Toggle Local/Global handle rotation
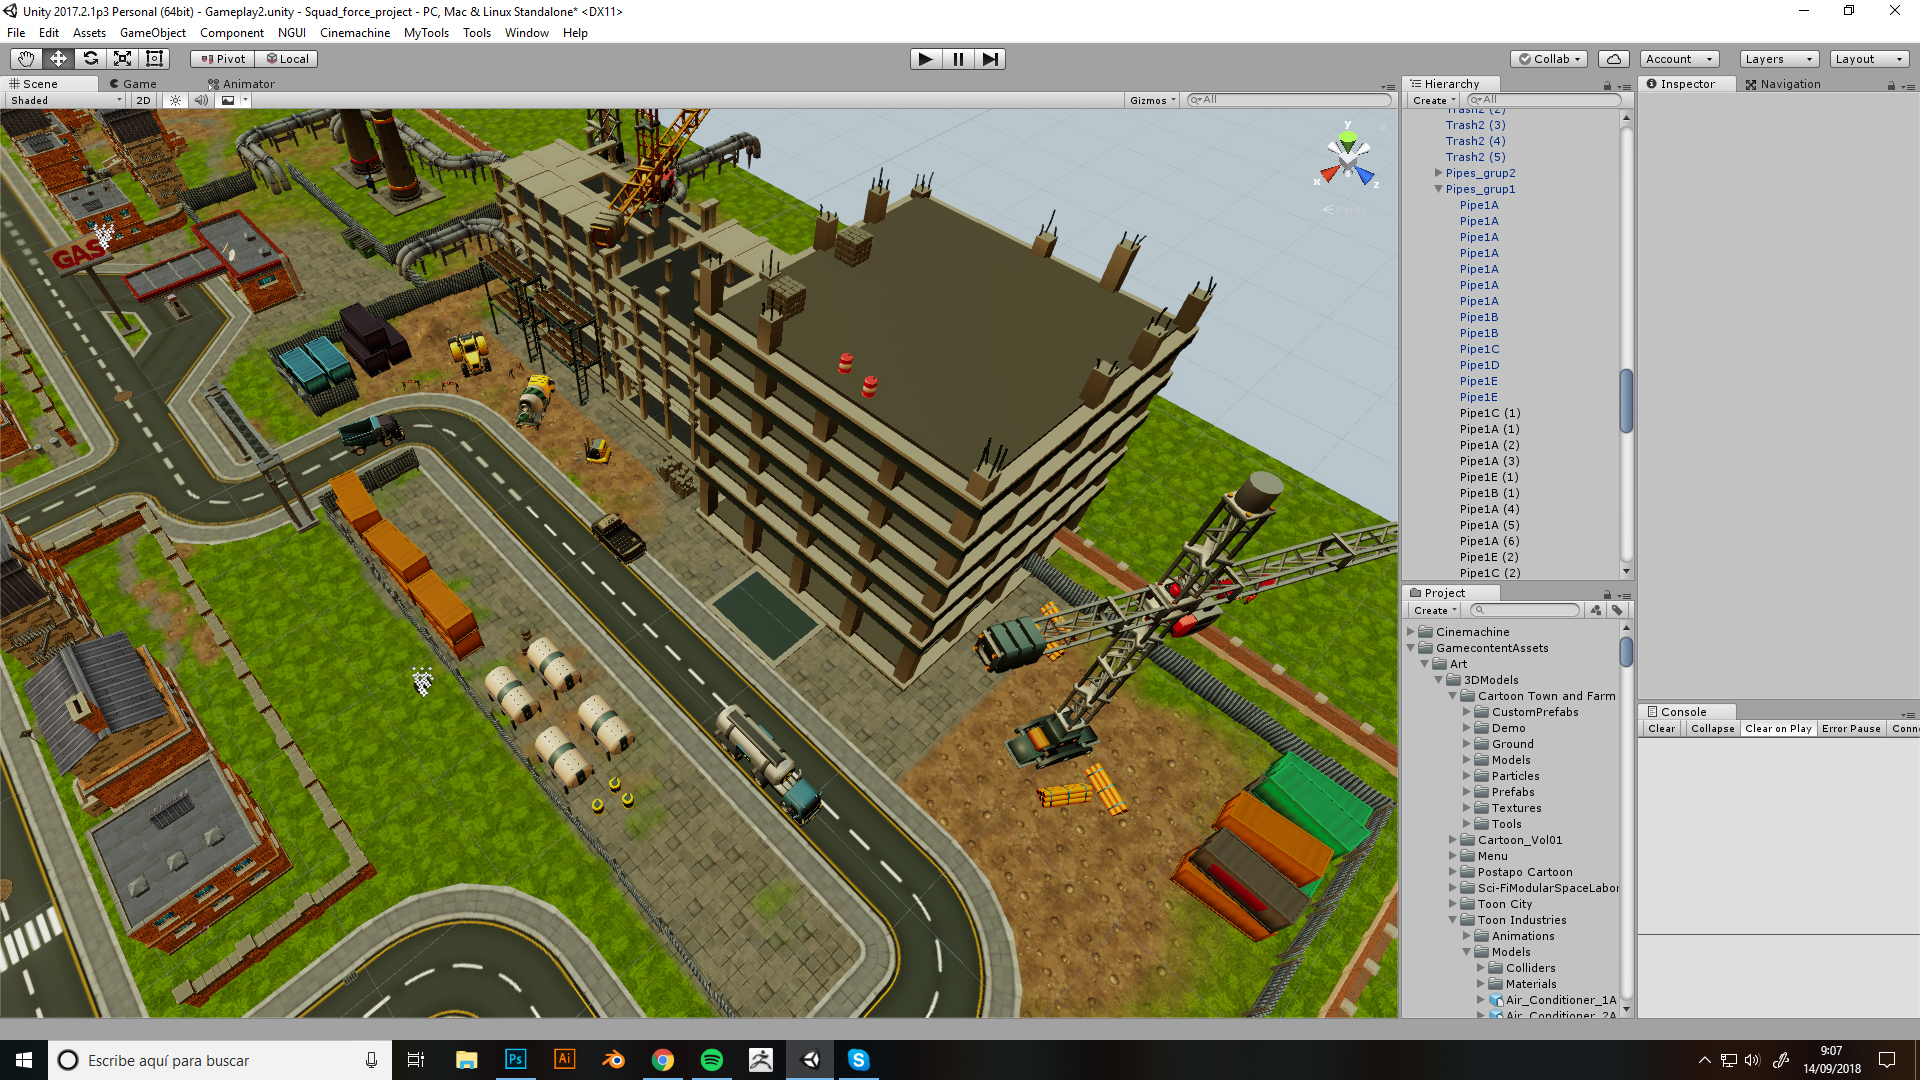 point(287,59)
